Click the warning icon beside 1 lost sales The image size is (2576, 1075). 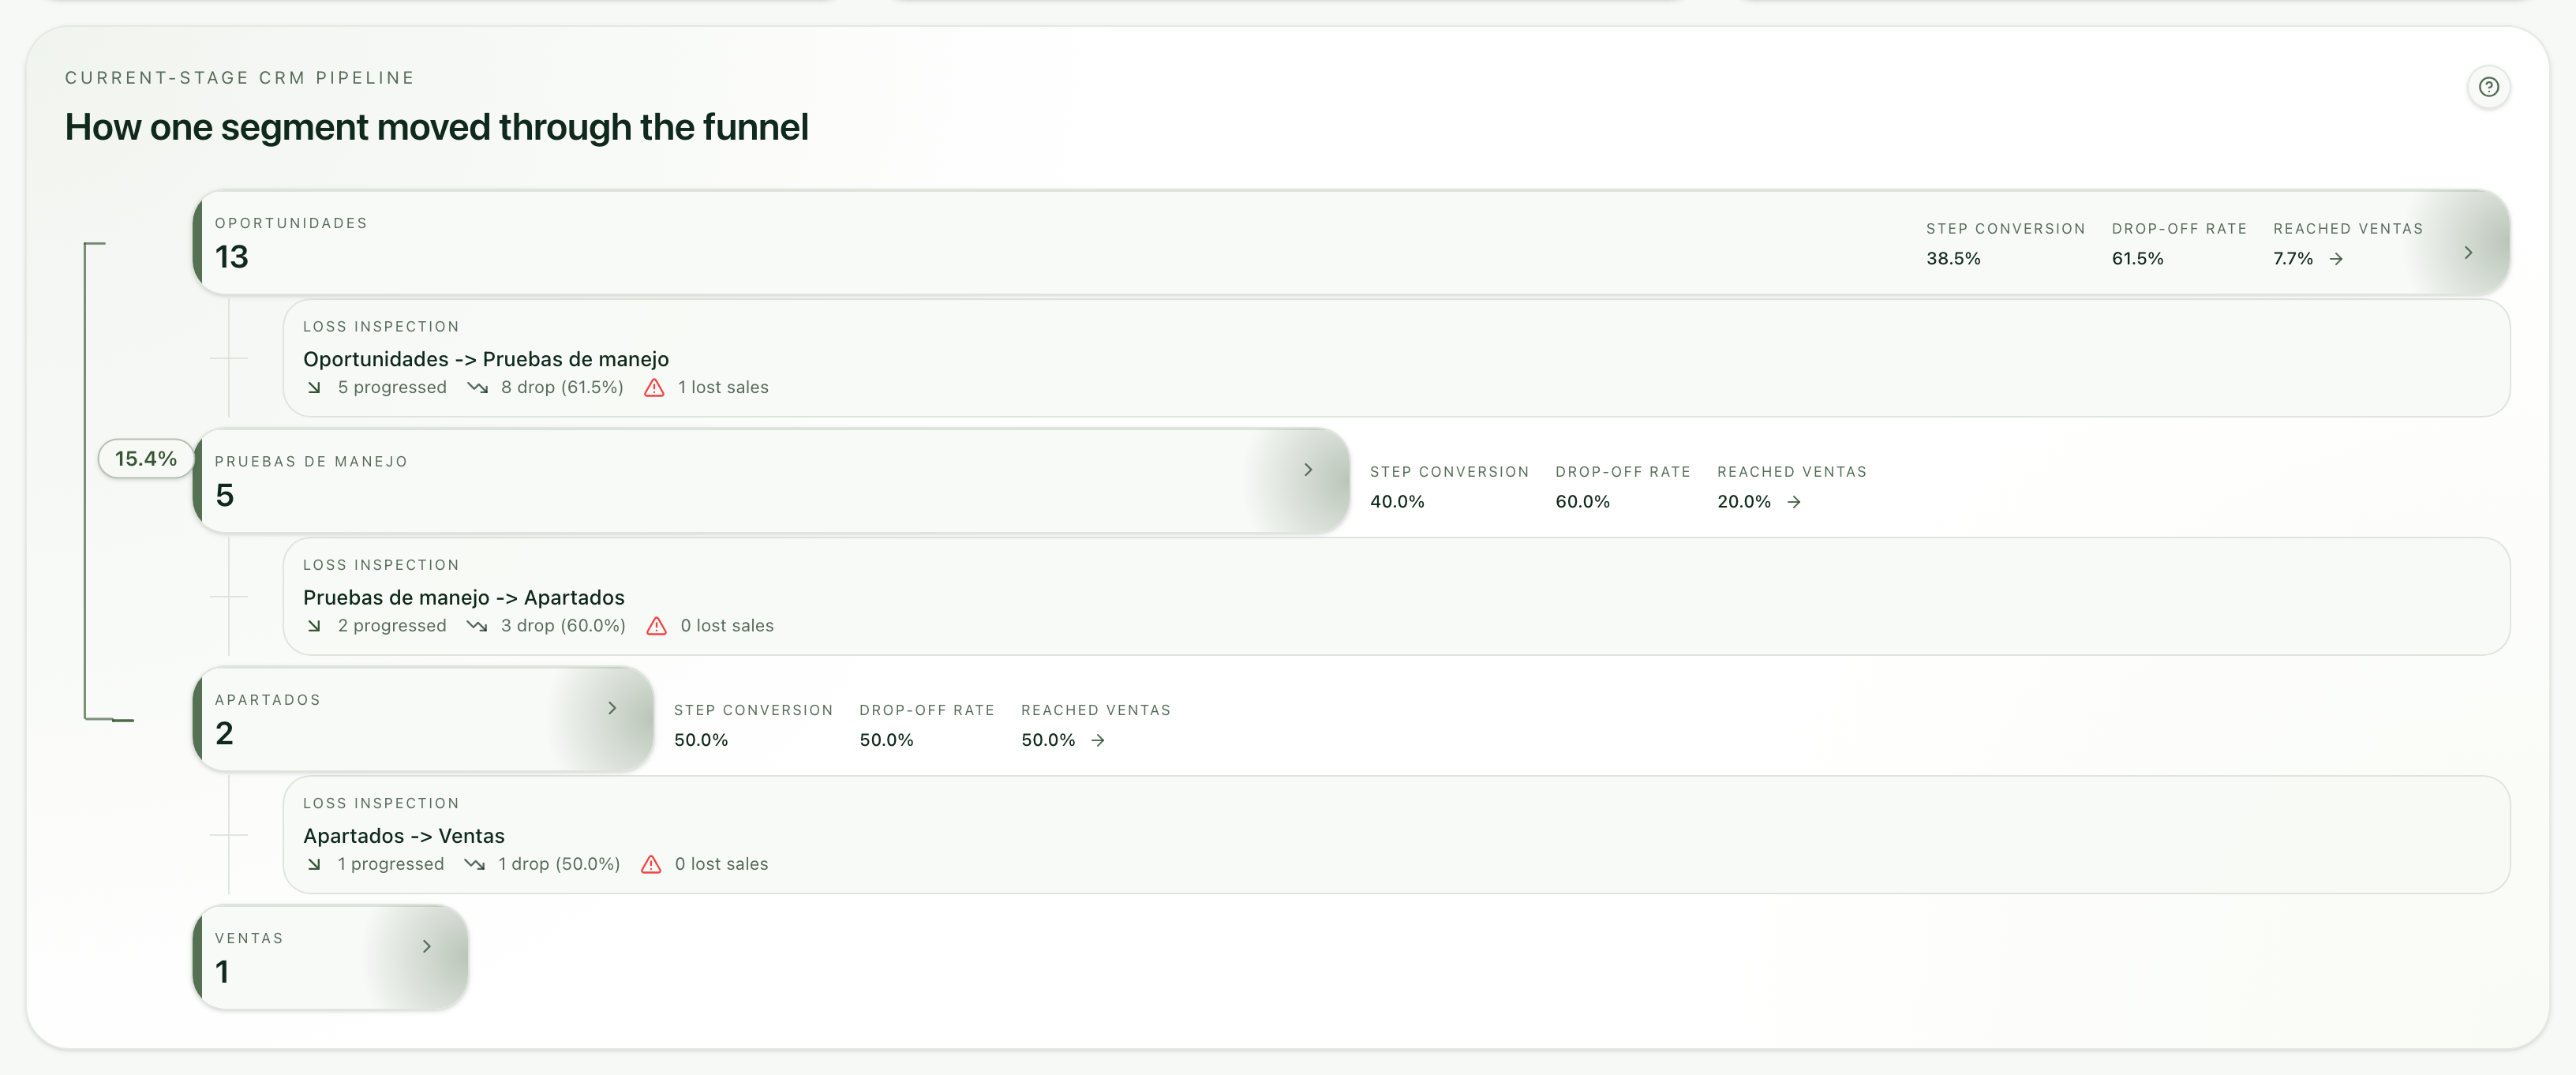[654, 388]
